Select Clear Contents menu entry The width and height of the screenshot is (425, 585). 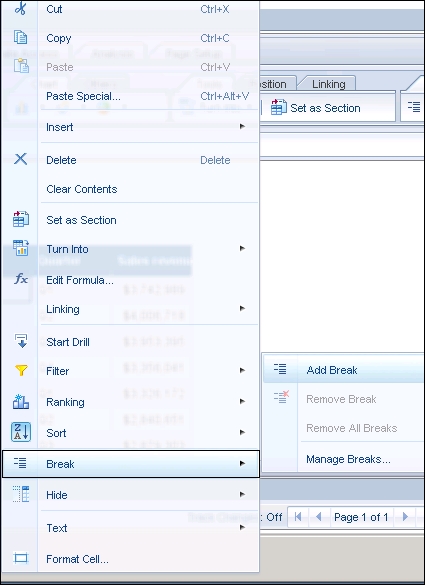(82, 189)
